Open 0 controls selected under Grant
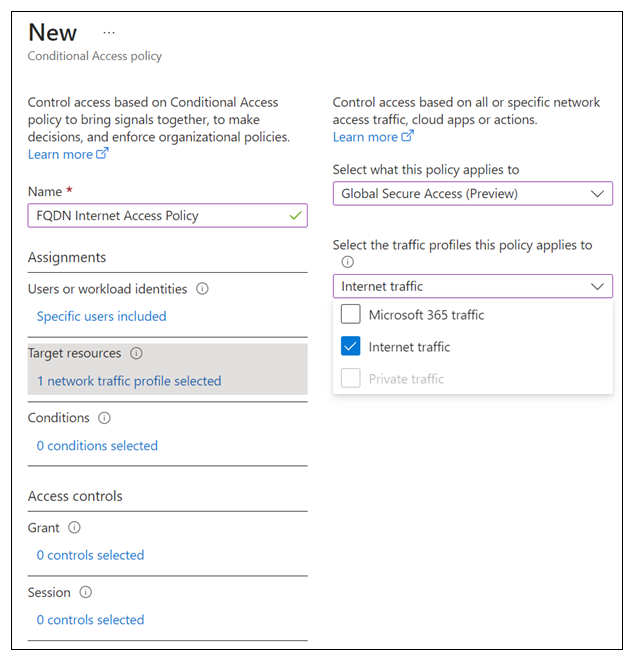Image resolution: width=629 pixels, height=654 pixels. [x=90, y=555]
